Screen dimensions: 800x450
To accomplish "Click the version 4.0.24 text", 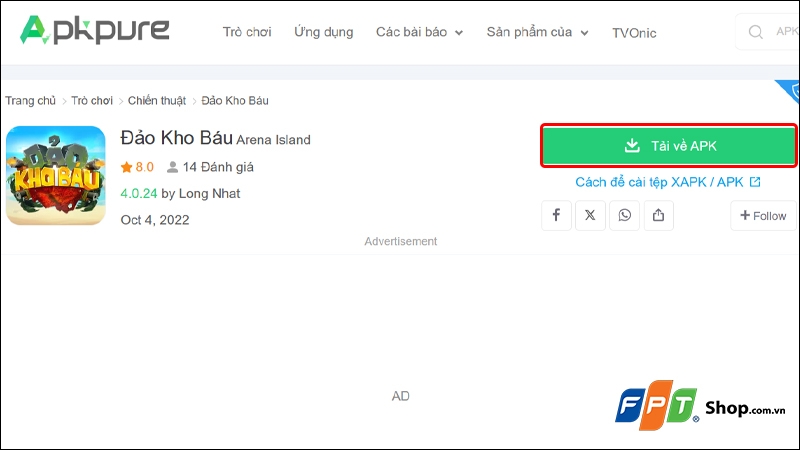I will coord(139,193).
